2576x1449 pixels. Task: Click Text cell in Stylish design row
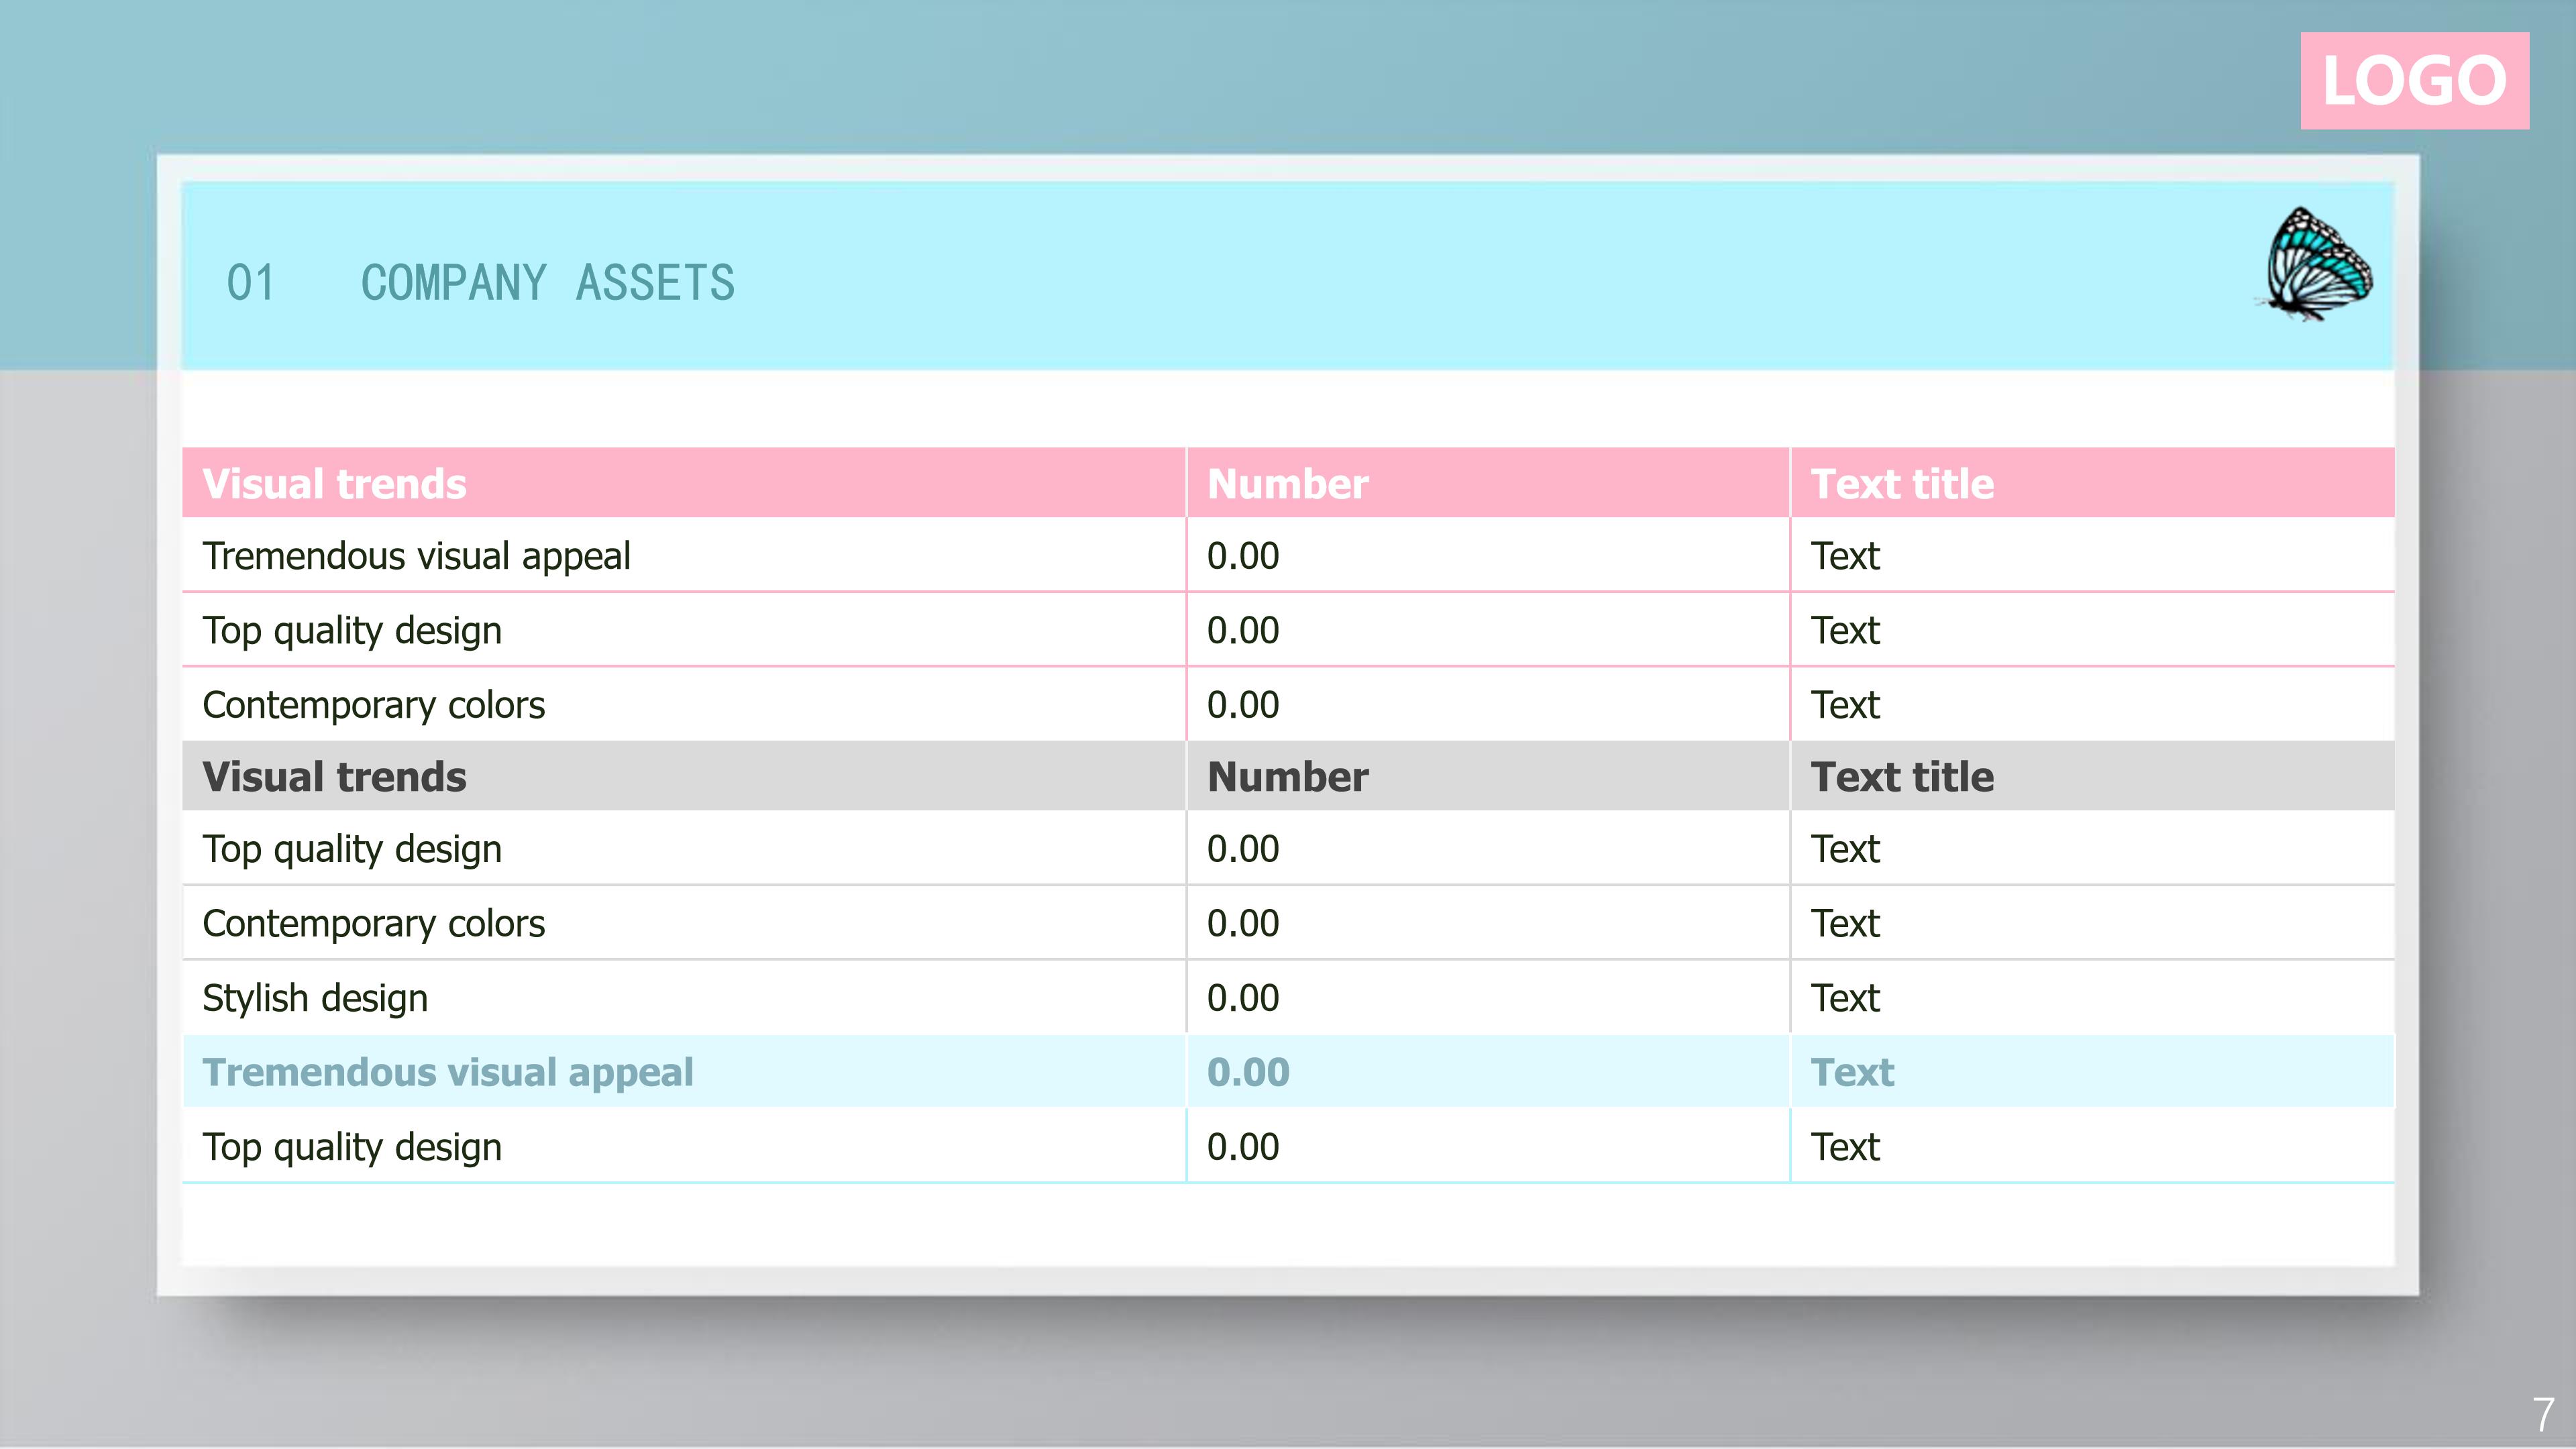pyautogui.click(x=1845, y=998)
